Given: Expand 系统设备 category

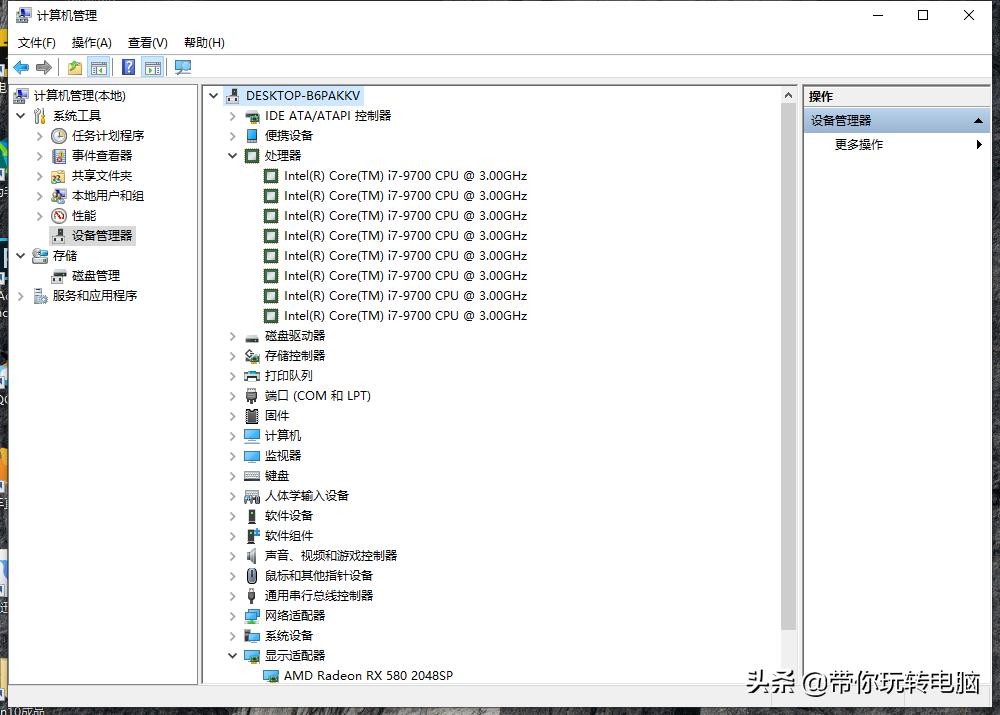Looking at the screenshot, I should [233, 636].
